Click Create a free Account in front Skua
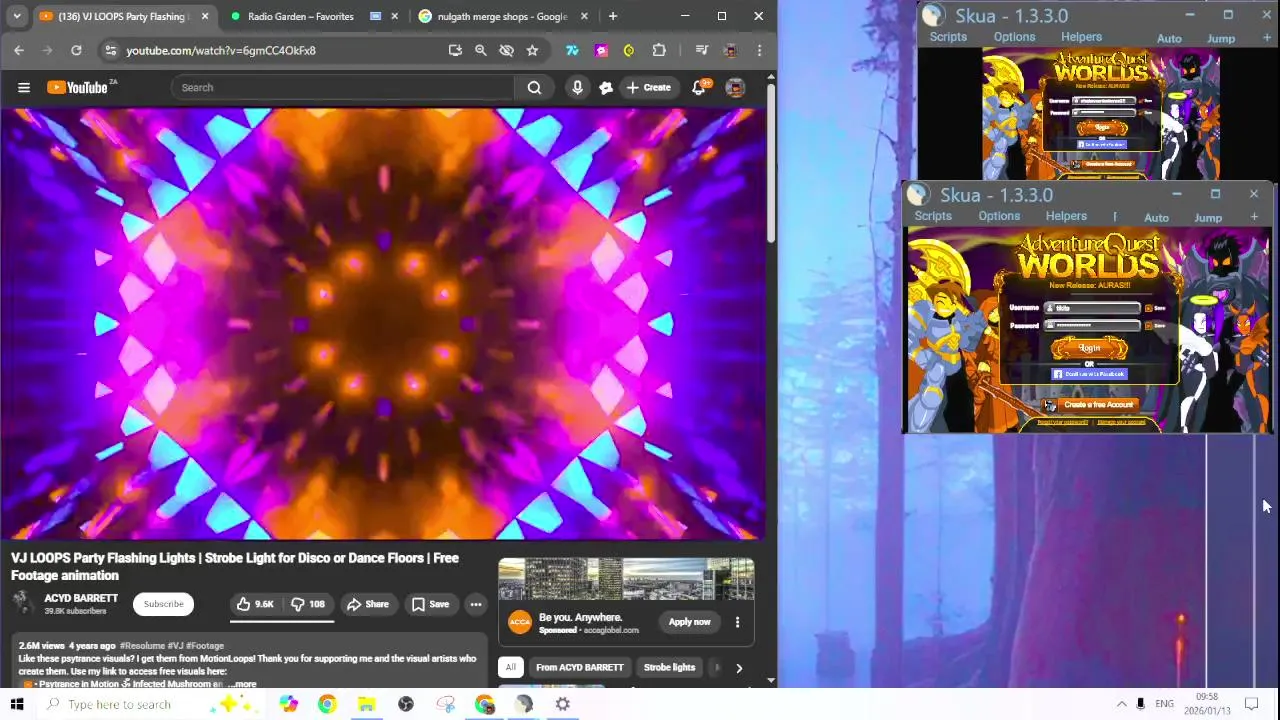Image resolution: width=1280 pixels, height=720 pixels. pos(1089,405)
